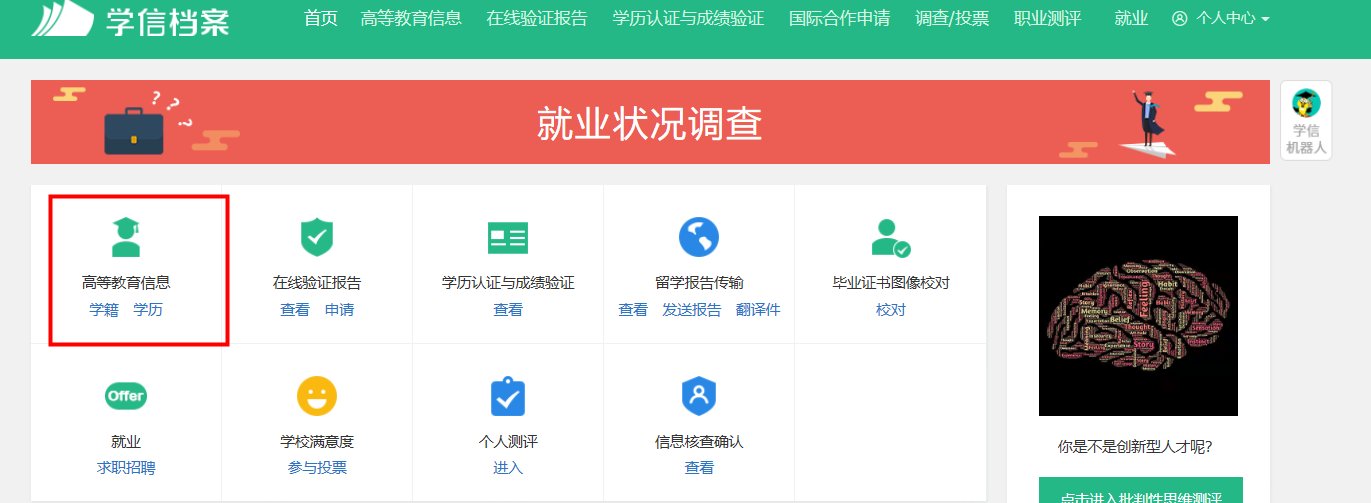This screenshot has height=503, width=1371.
Task: Click the person-check icon for 毕业证书图像校对
Action: pyautogui.click(x=890, y=238)
